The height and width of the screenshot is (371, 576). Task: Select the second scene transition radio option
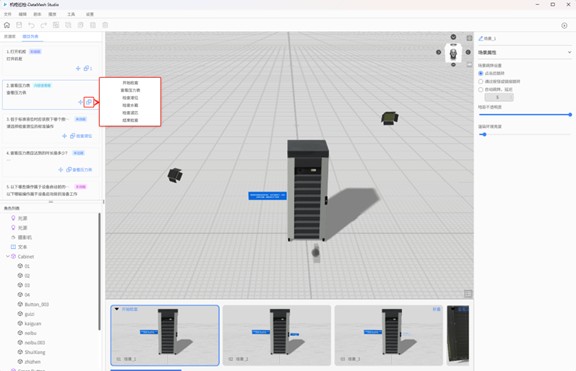[480, 81]
